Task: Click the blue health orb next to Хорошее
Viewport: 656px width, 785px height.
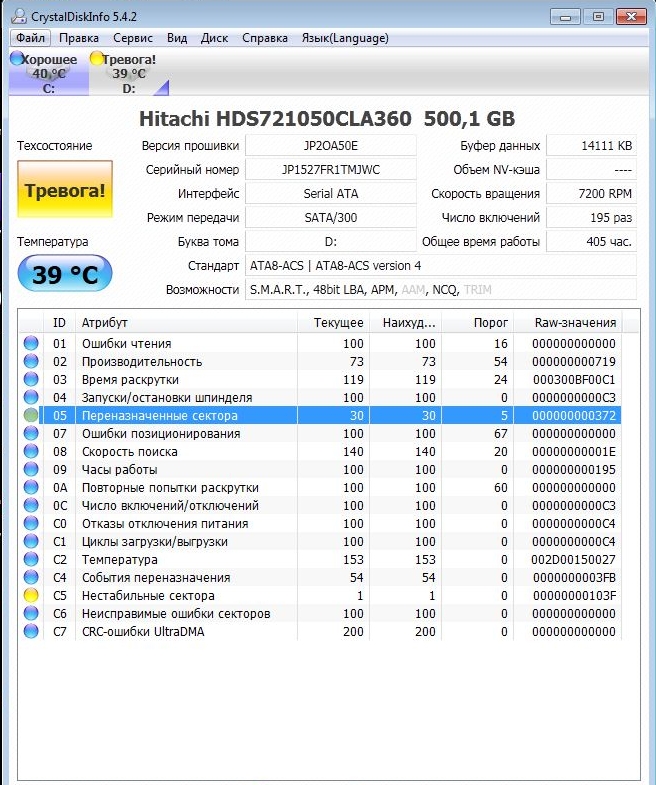Action: click(17, 59)
